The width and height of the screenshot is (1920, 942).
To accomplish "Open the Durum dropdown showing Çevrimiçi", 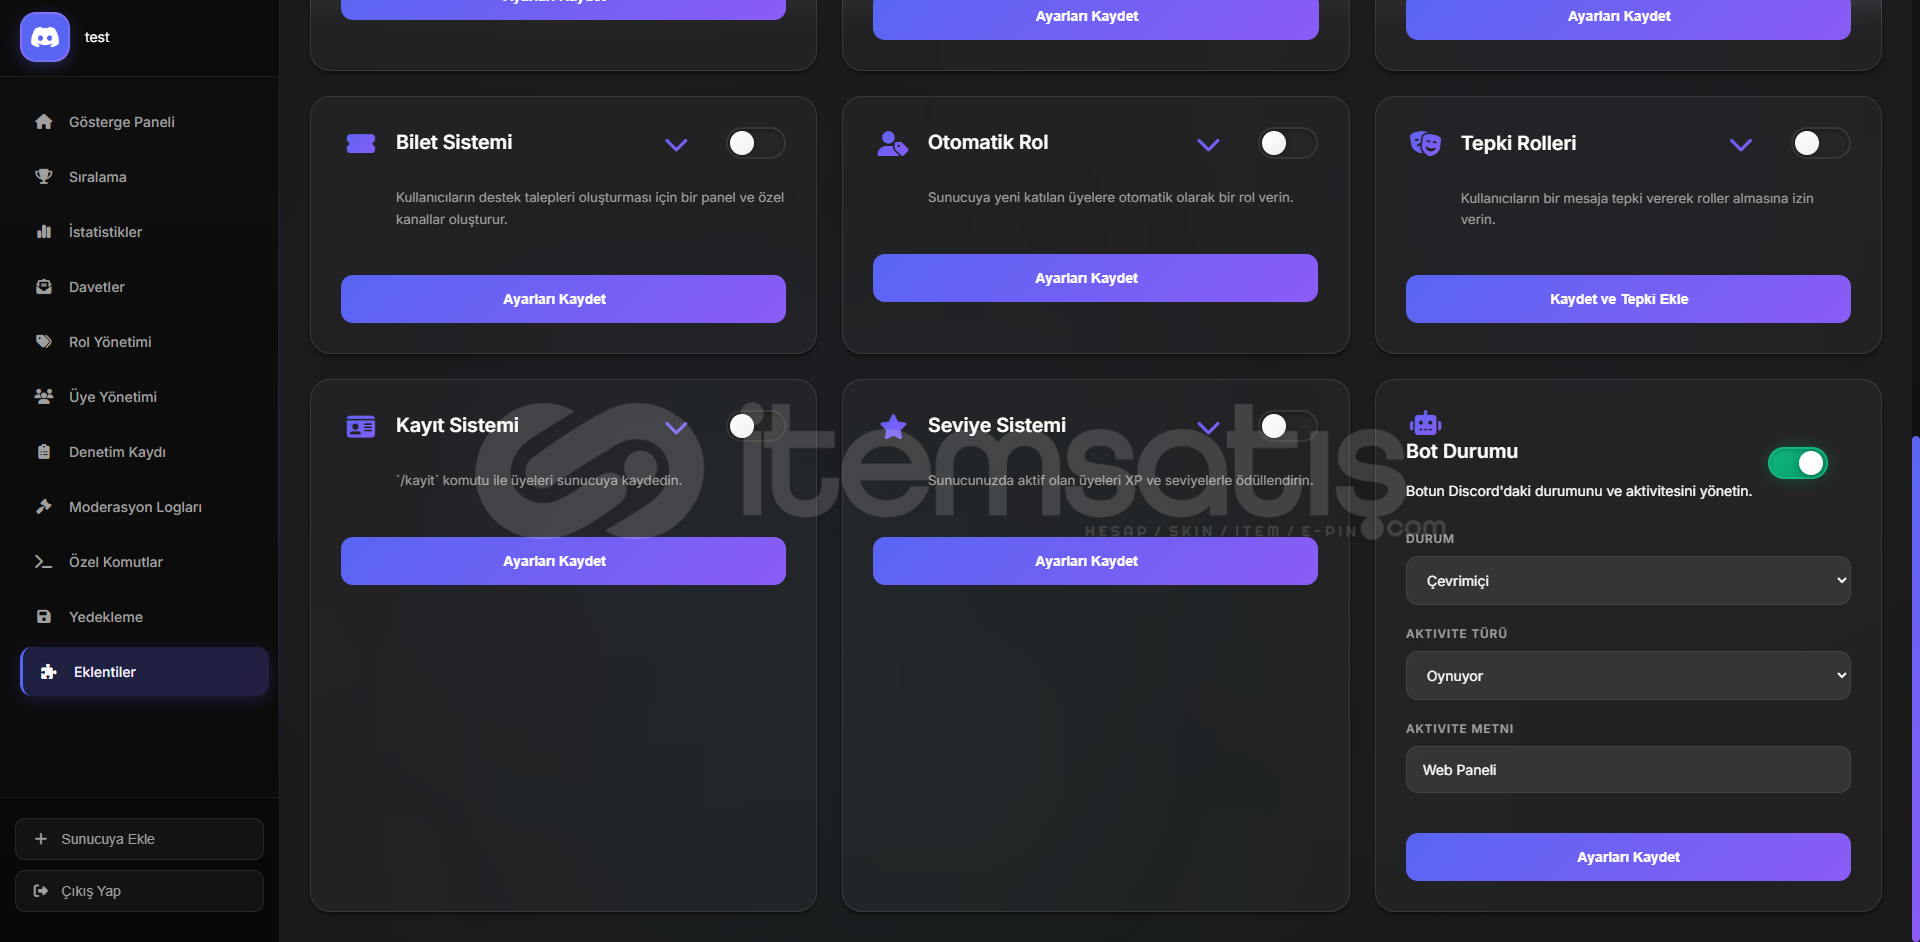I will (x=1628, y=581).
